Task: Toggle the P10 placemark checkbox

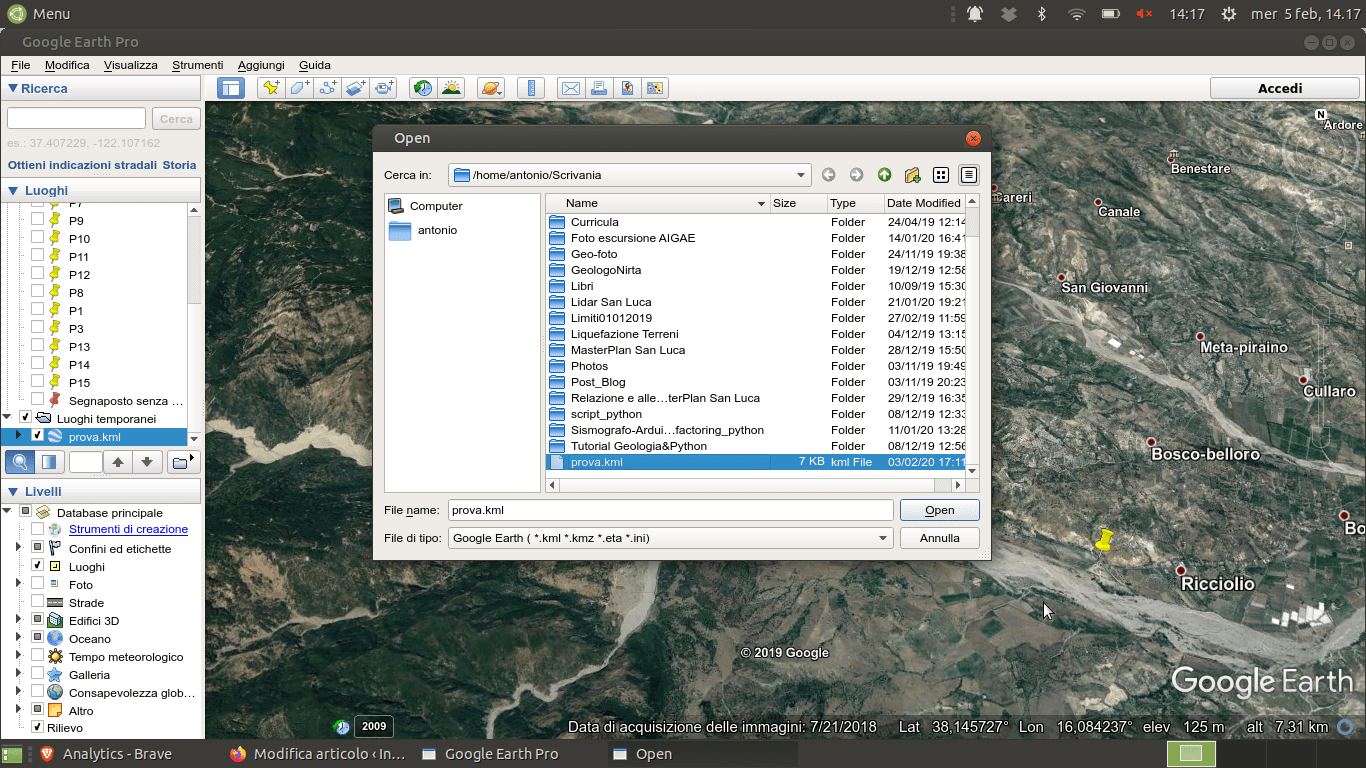Action: [x=37, y=238]
